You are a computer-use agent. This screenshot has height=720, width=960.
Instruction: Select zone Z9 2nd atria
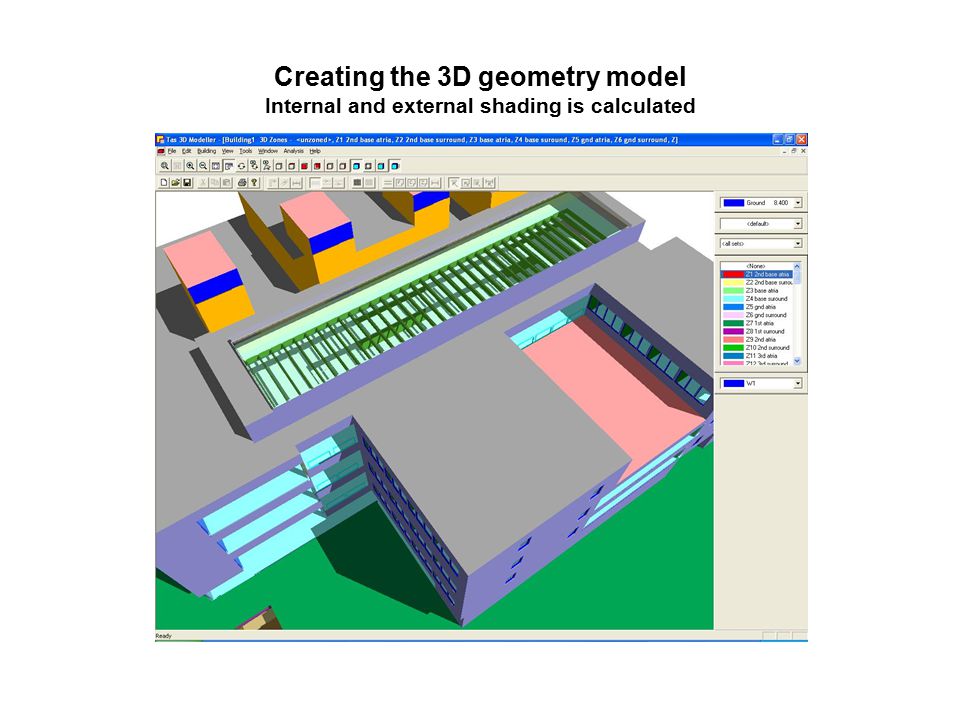pyautogui.click(x=756, y=339)
